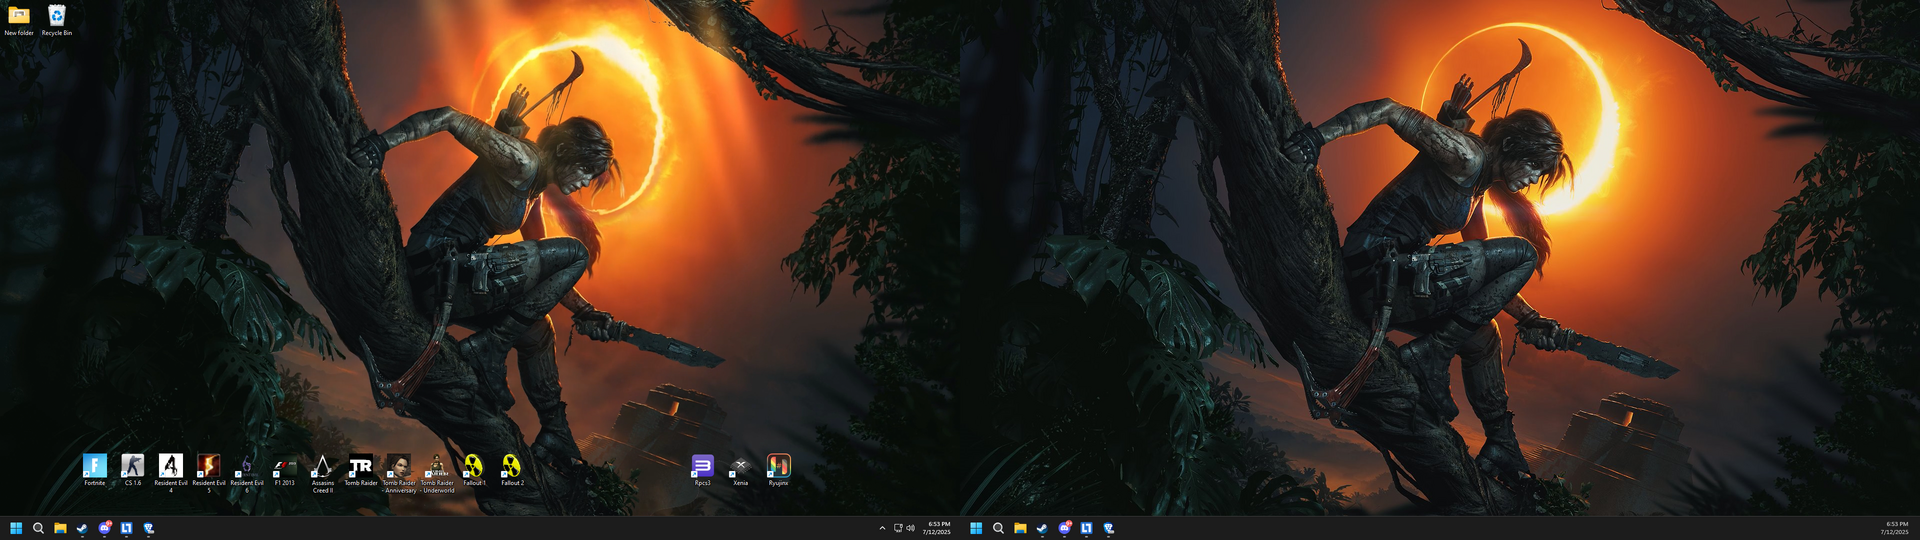Show hidden tray icons with the chevron
Image resolution: width=1920 pixels, height=540 pixels.
tap(882, 528)
